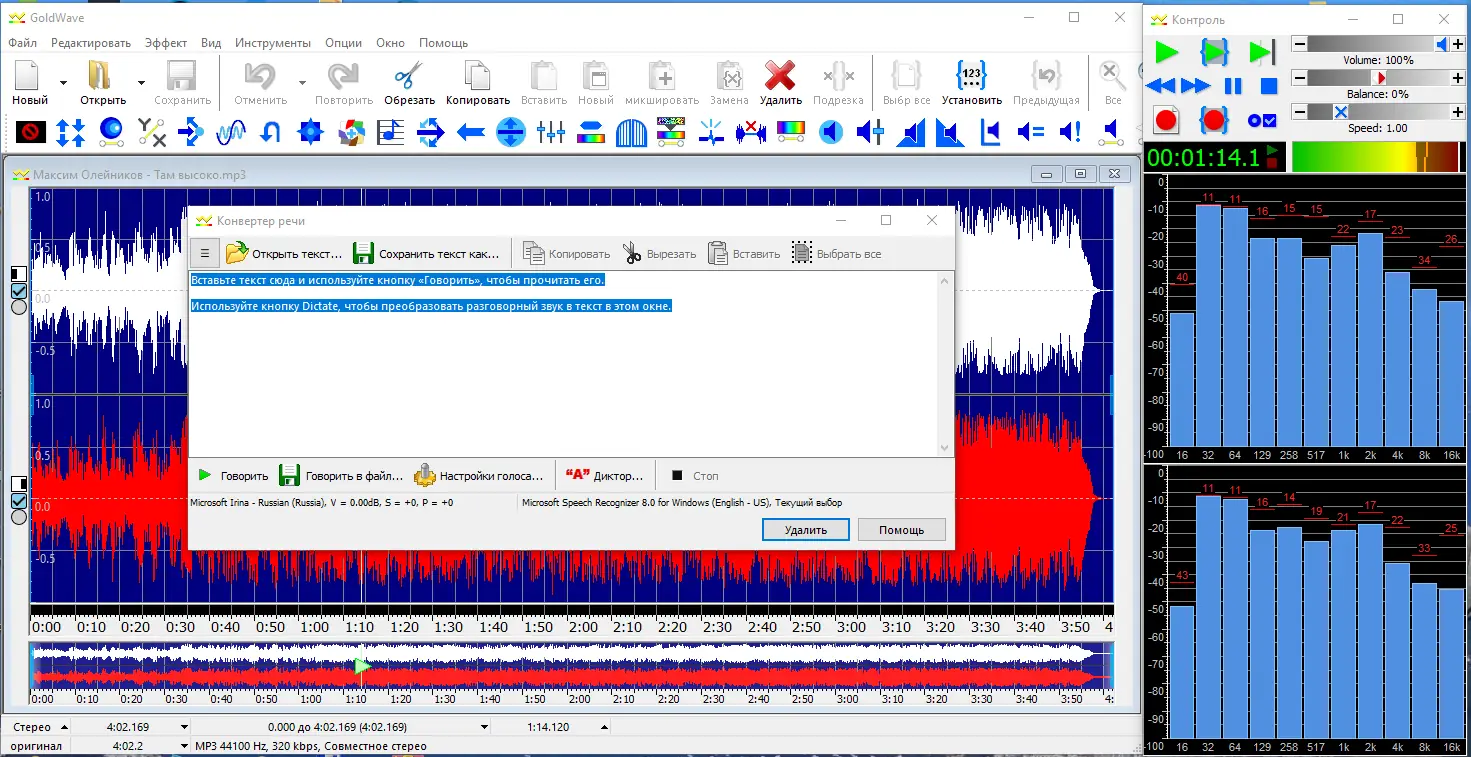Pause playback with the pause icon
This screenshot has width=1471, height=757.
pos(1233,87)
